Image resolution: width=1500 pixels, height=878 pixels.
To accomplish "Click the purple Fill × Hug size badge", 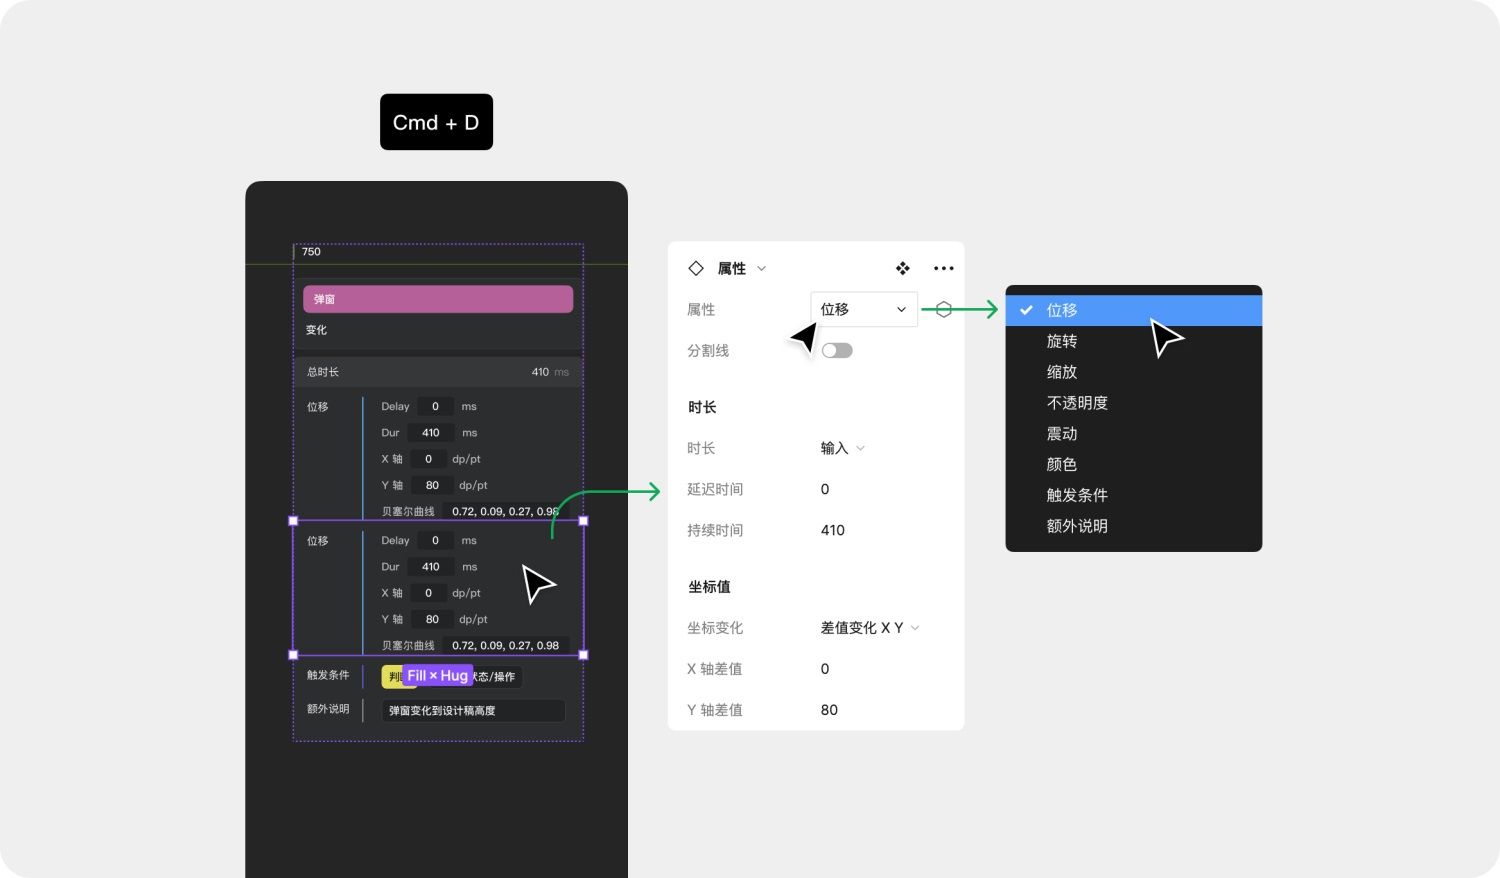I will pos(437,676).
